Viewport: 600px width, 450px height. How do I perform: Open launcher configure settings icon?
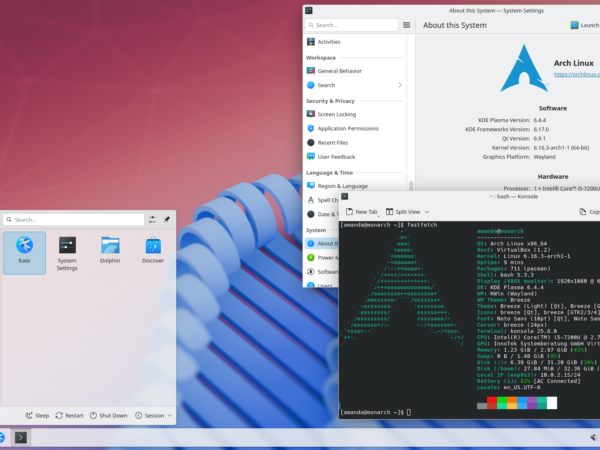tap(152, 220)
